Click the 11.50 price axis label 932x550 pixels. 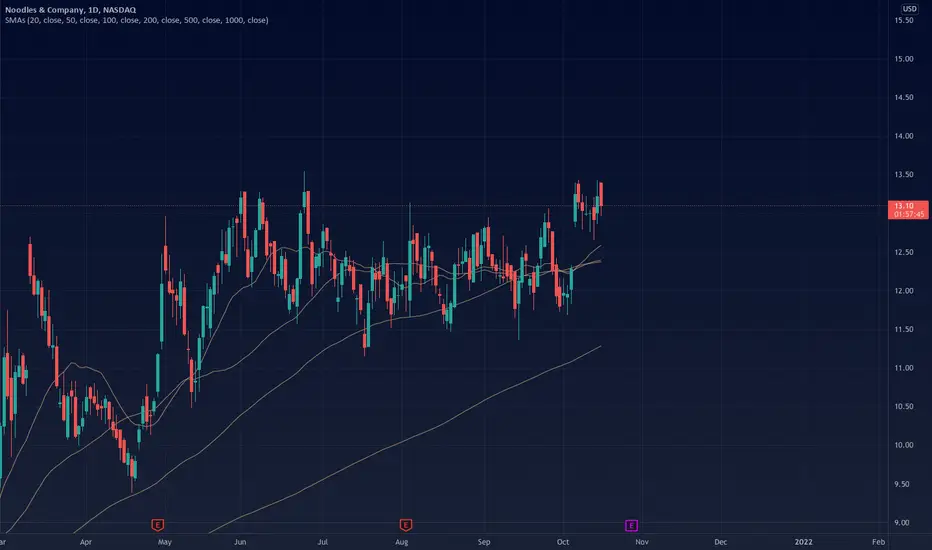coord(903,329)
